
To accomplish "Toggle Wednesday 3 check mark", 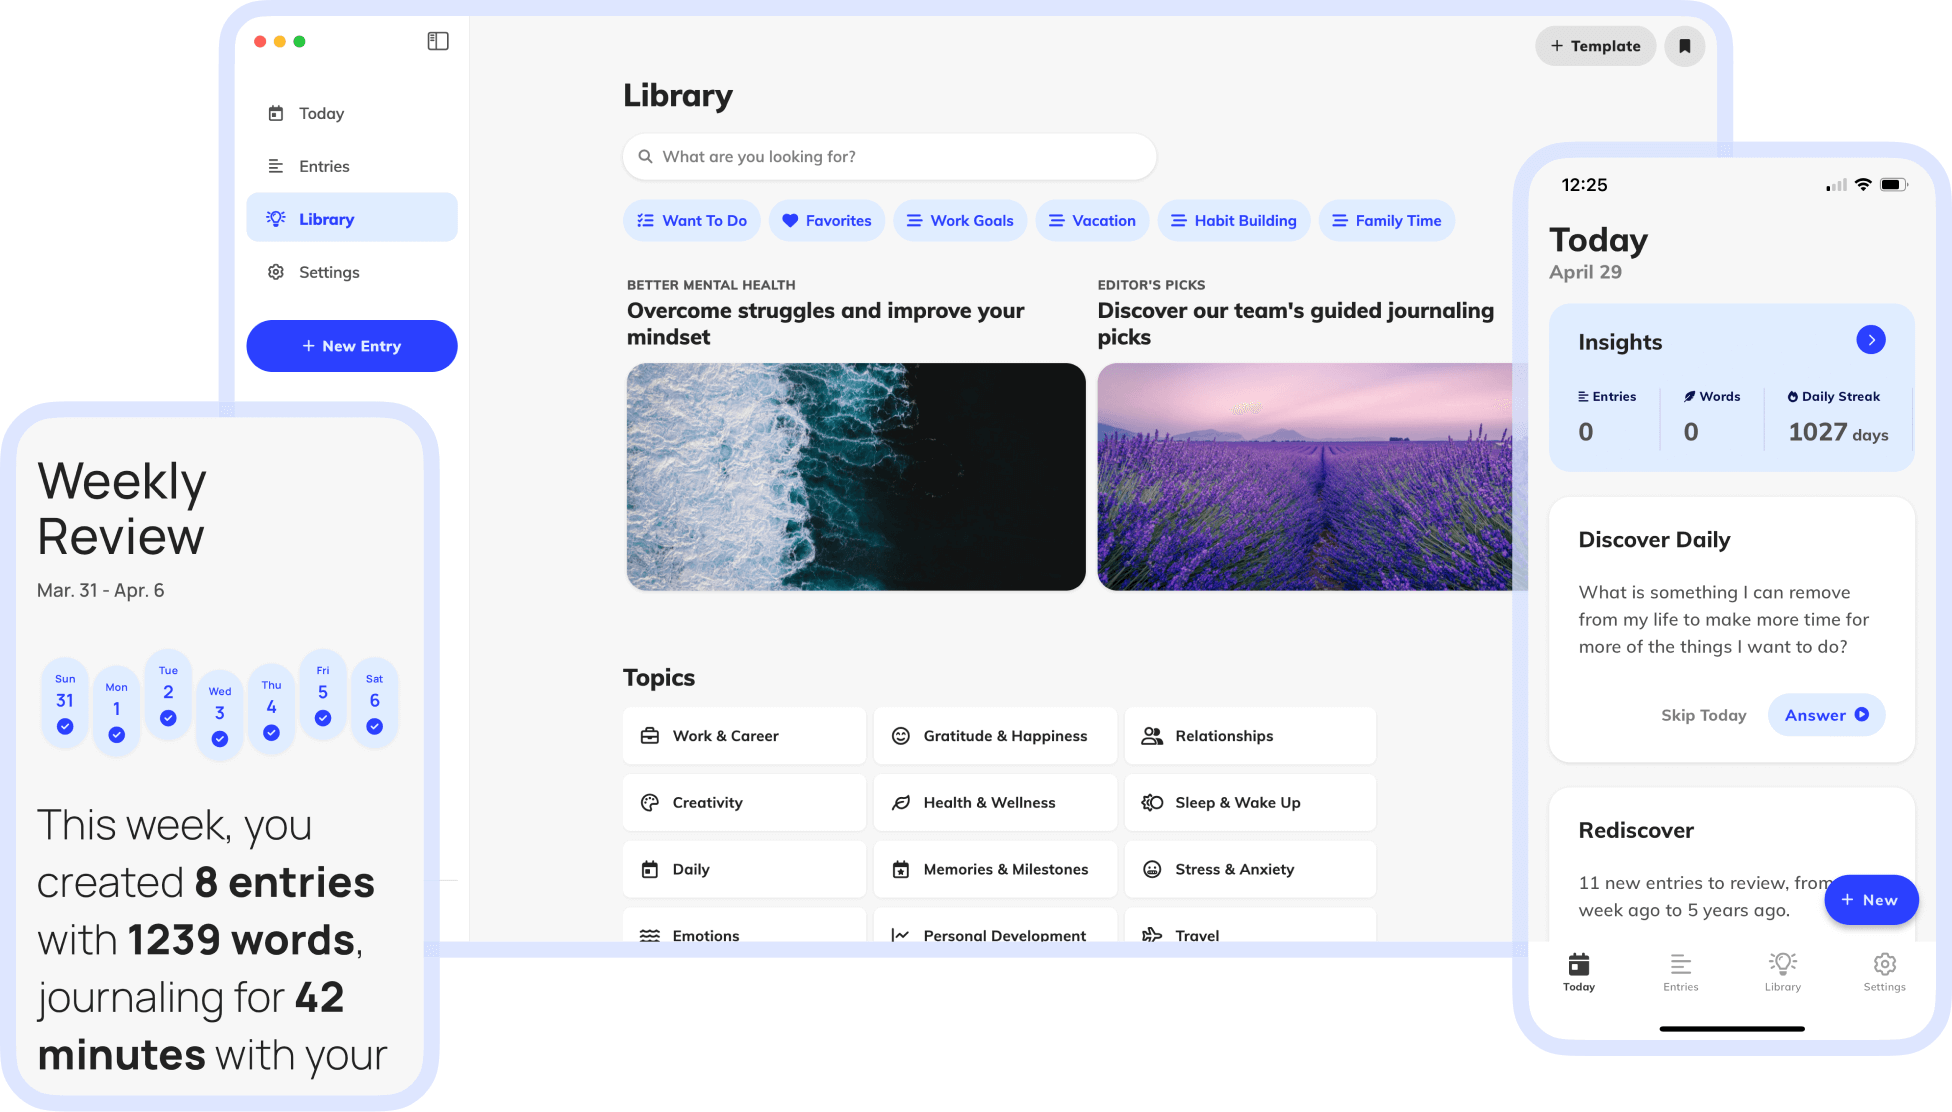I will coord(220,739).
